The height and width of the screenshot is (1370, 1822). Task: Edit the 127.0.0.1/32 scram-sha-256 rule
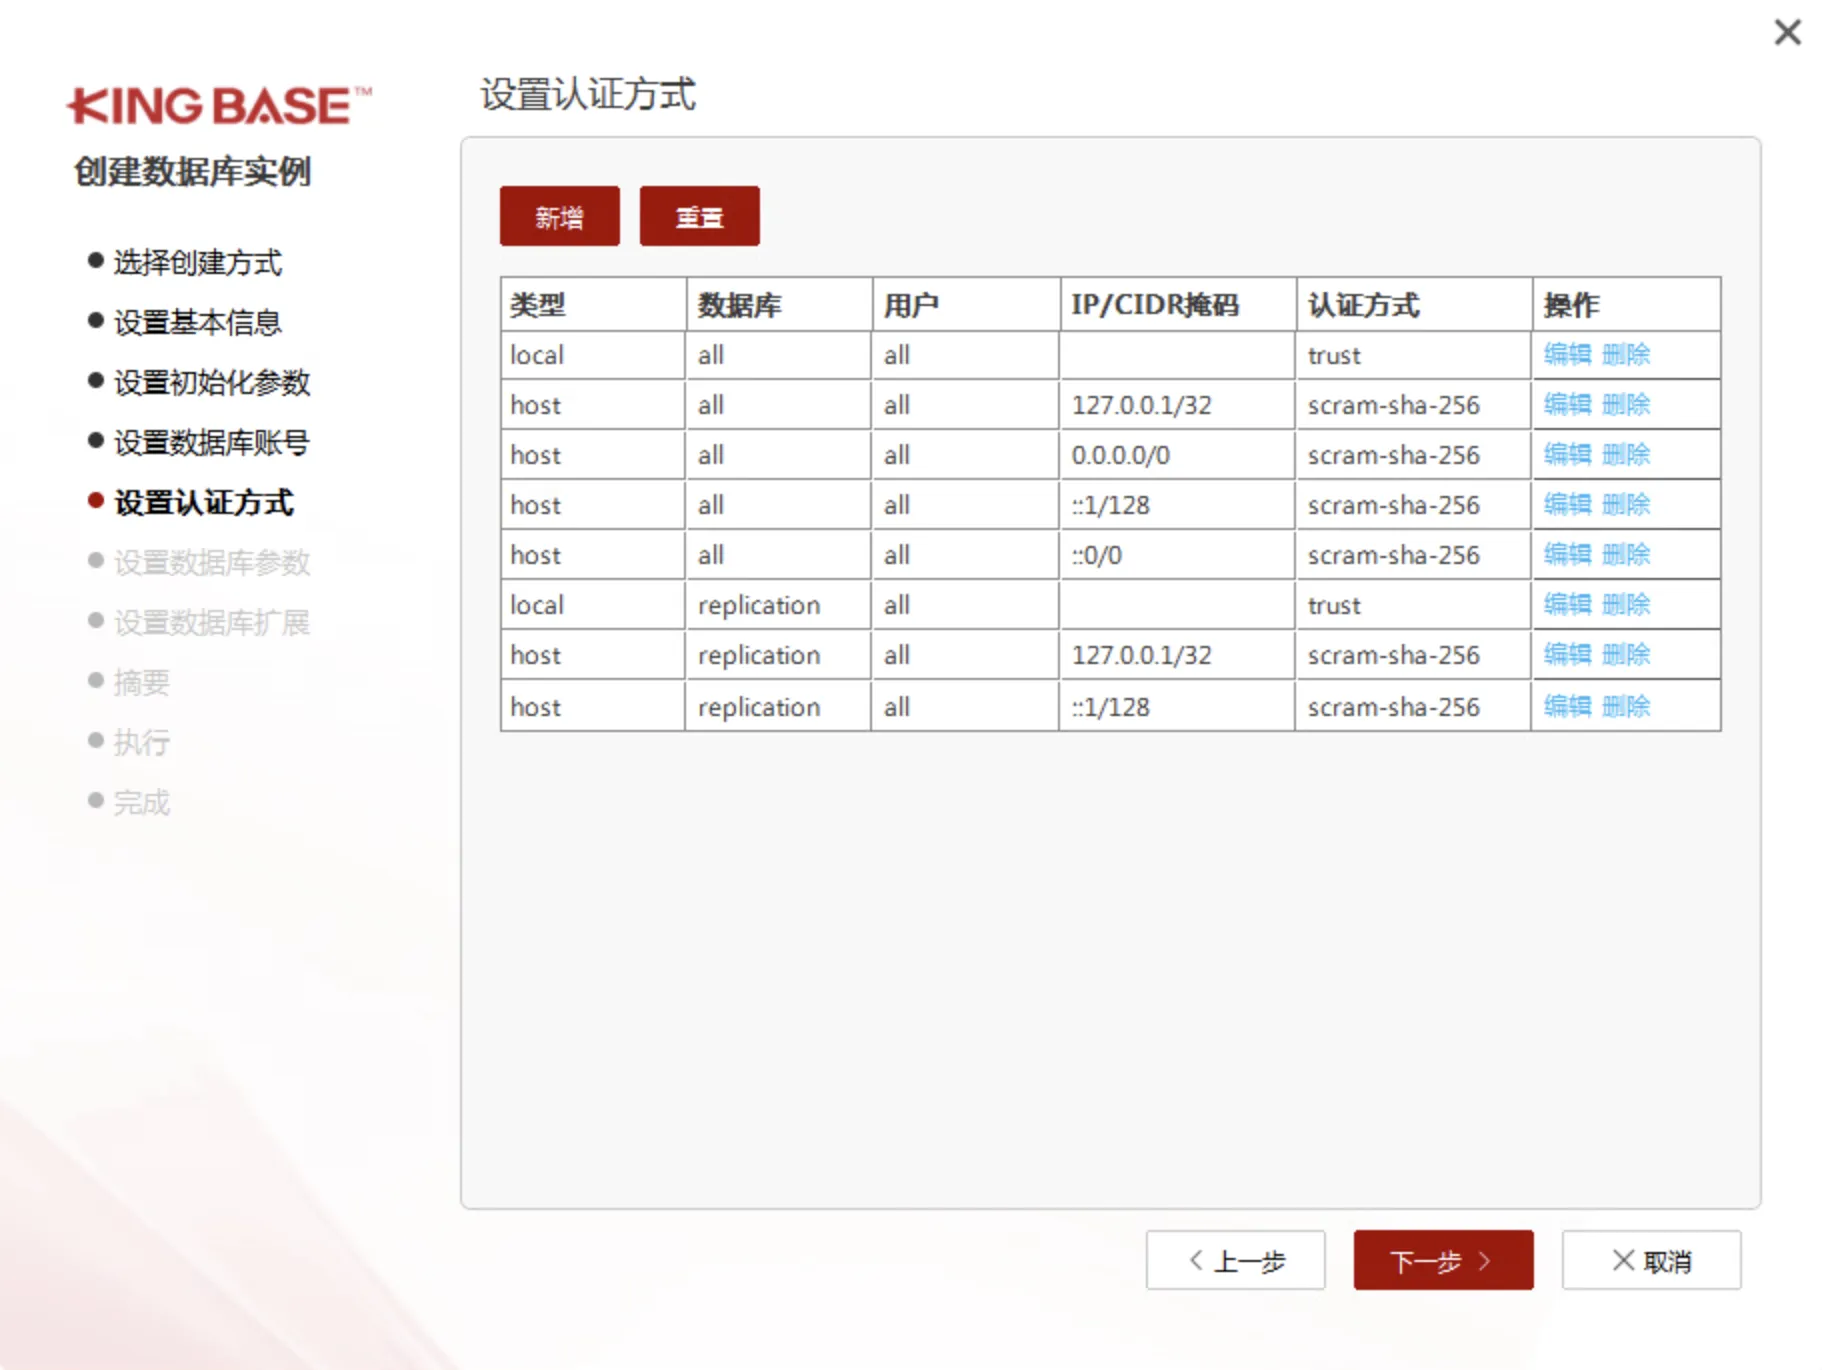coord(1569,405)
